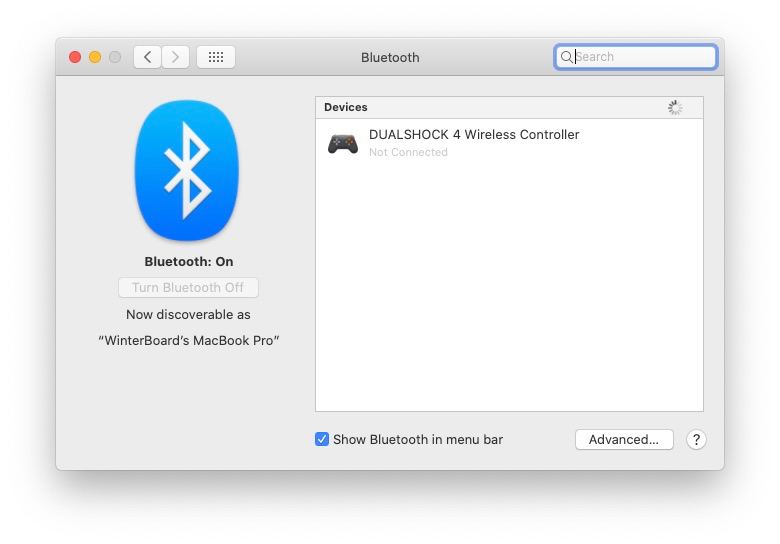Click the Now discoverable as text
Viewport: 780px width, 544px height.
coord(188,315)
